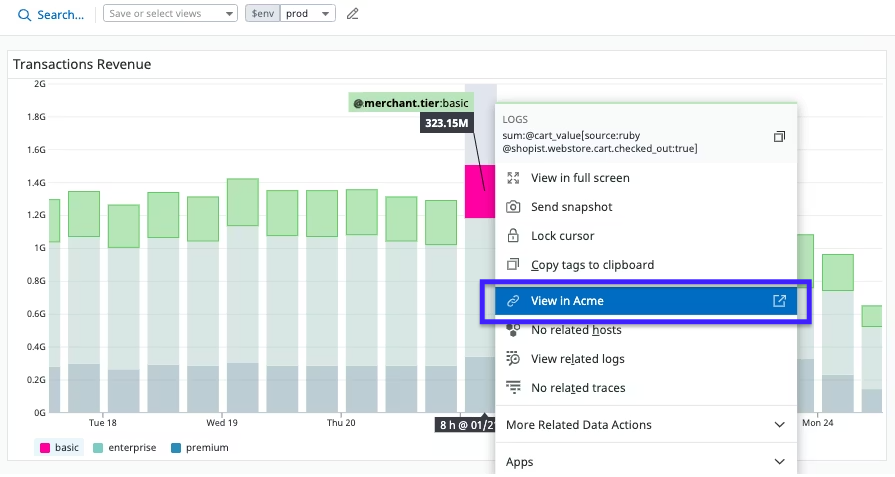895x477 pixels.
Task: Click the Tue 18 bar in chart
Action: (84, 300)
